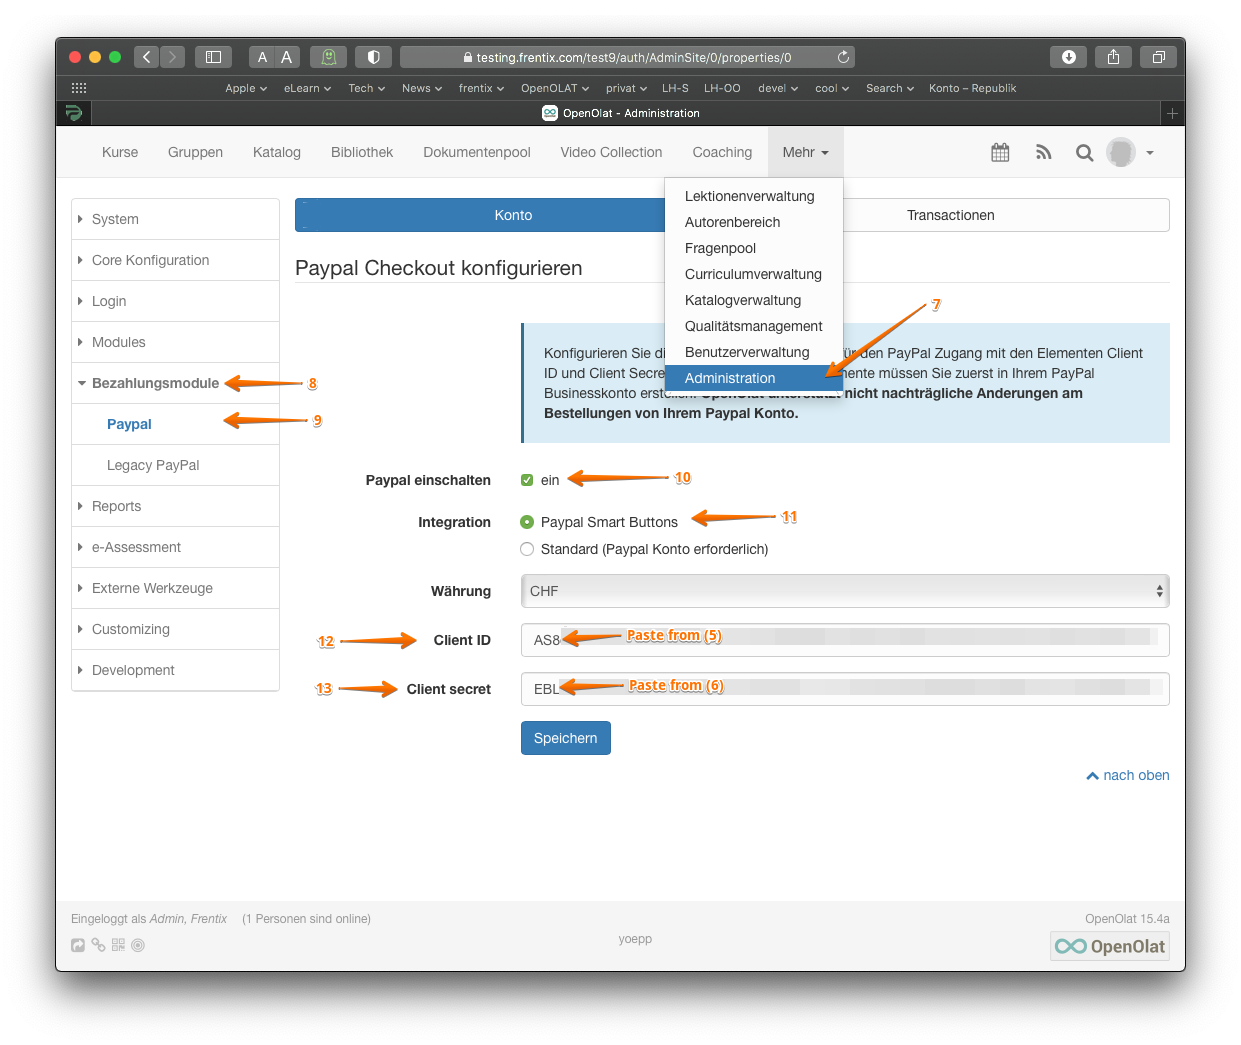Choose Administration from the Mehr menu

click(730, 378)
